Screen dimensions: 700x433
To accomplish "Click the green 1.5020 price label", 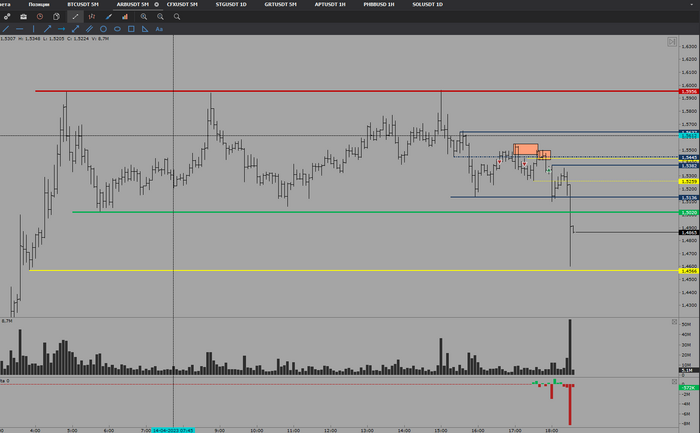I will click(688, 212).
